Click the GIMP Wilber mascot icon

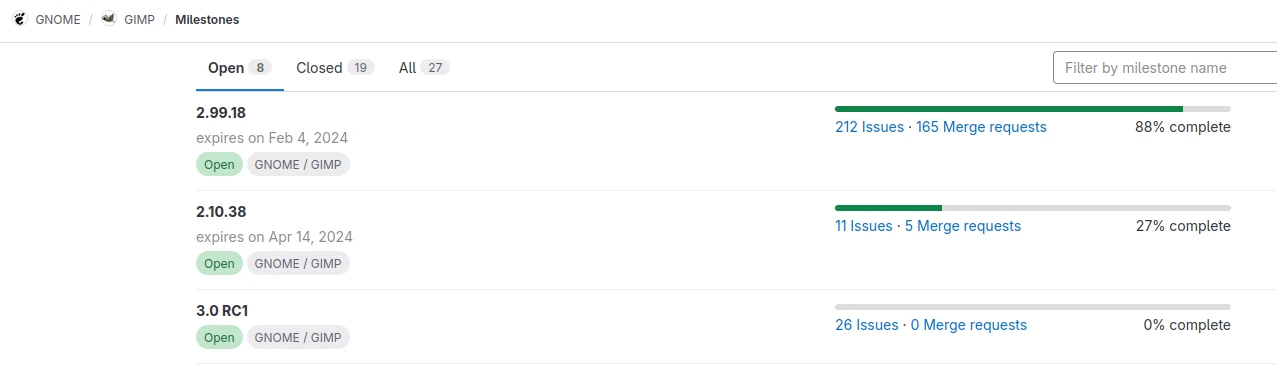pyautogui.click(x=109, y=19)
